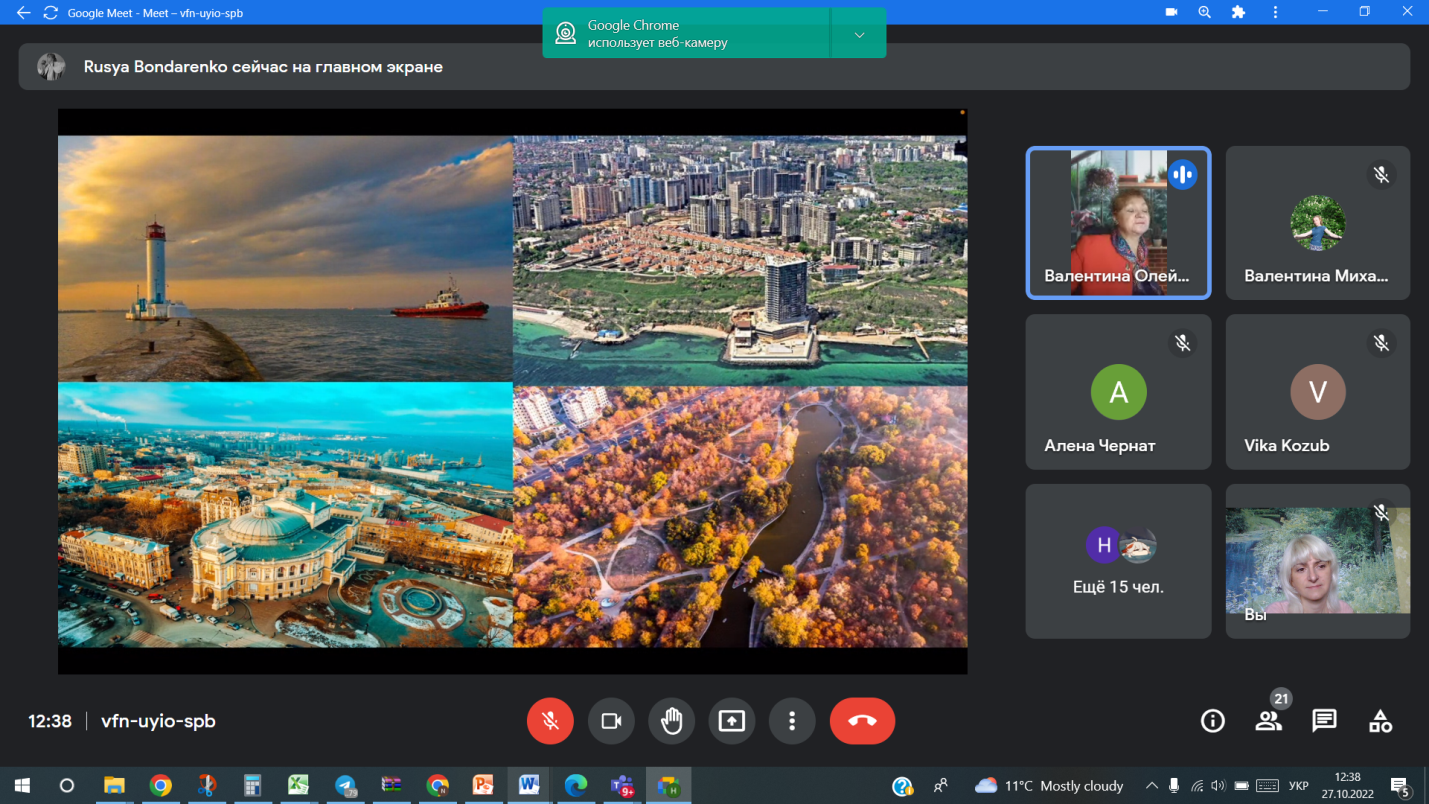The width and height of the screenshot is (1429, 804).
Task: Leave the call with red hang-up button
Action: [862, 721]
